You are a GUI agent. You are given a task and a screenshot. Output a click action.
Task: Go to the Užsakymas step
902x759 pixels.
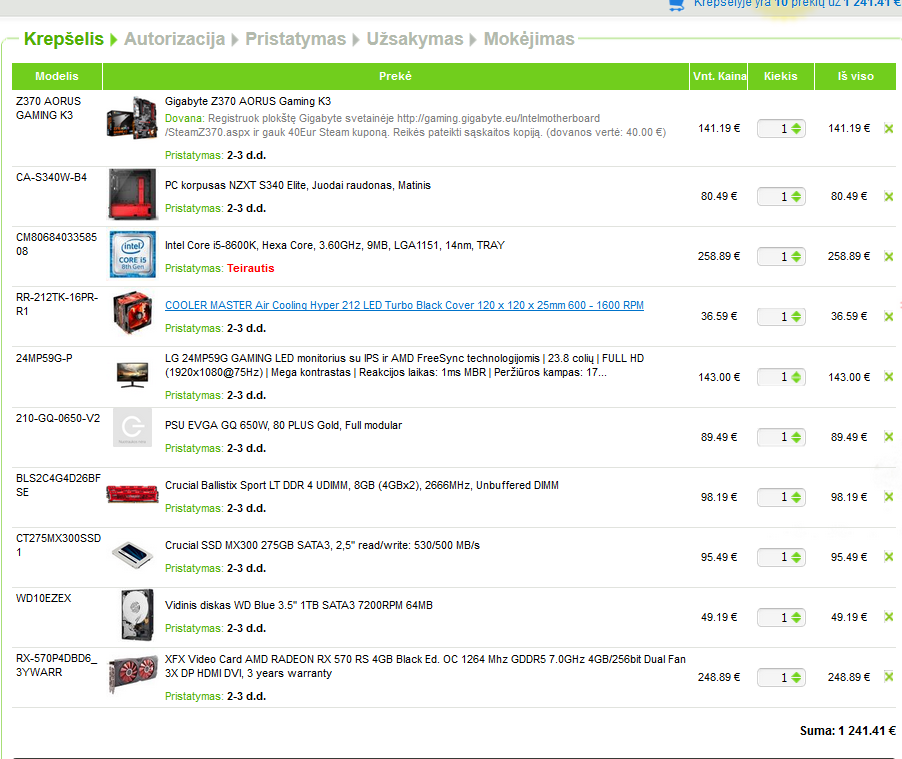(x=415, y=39)
